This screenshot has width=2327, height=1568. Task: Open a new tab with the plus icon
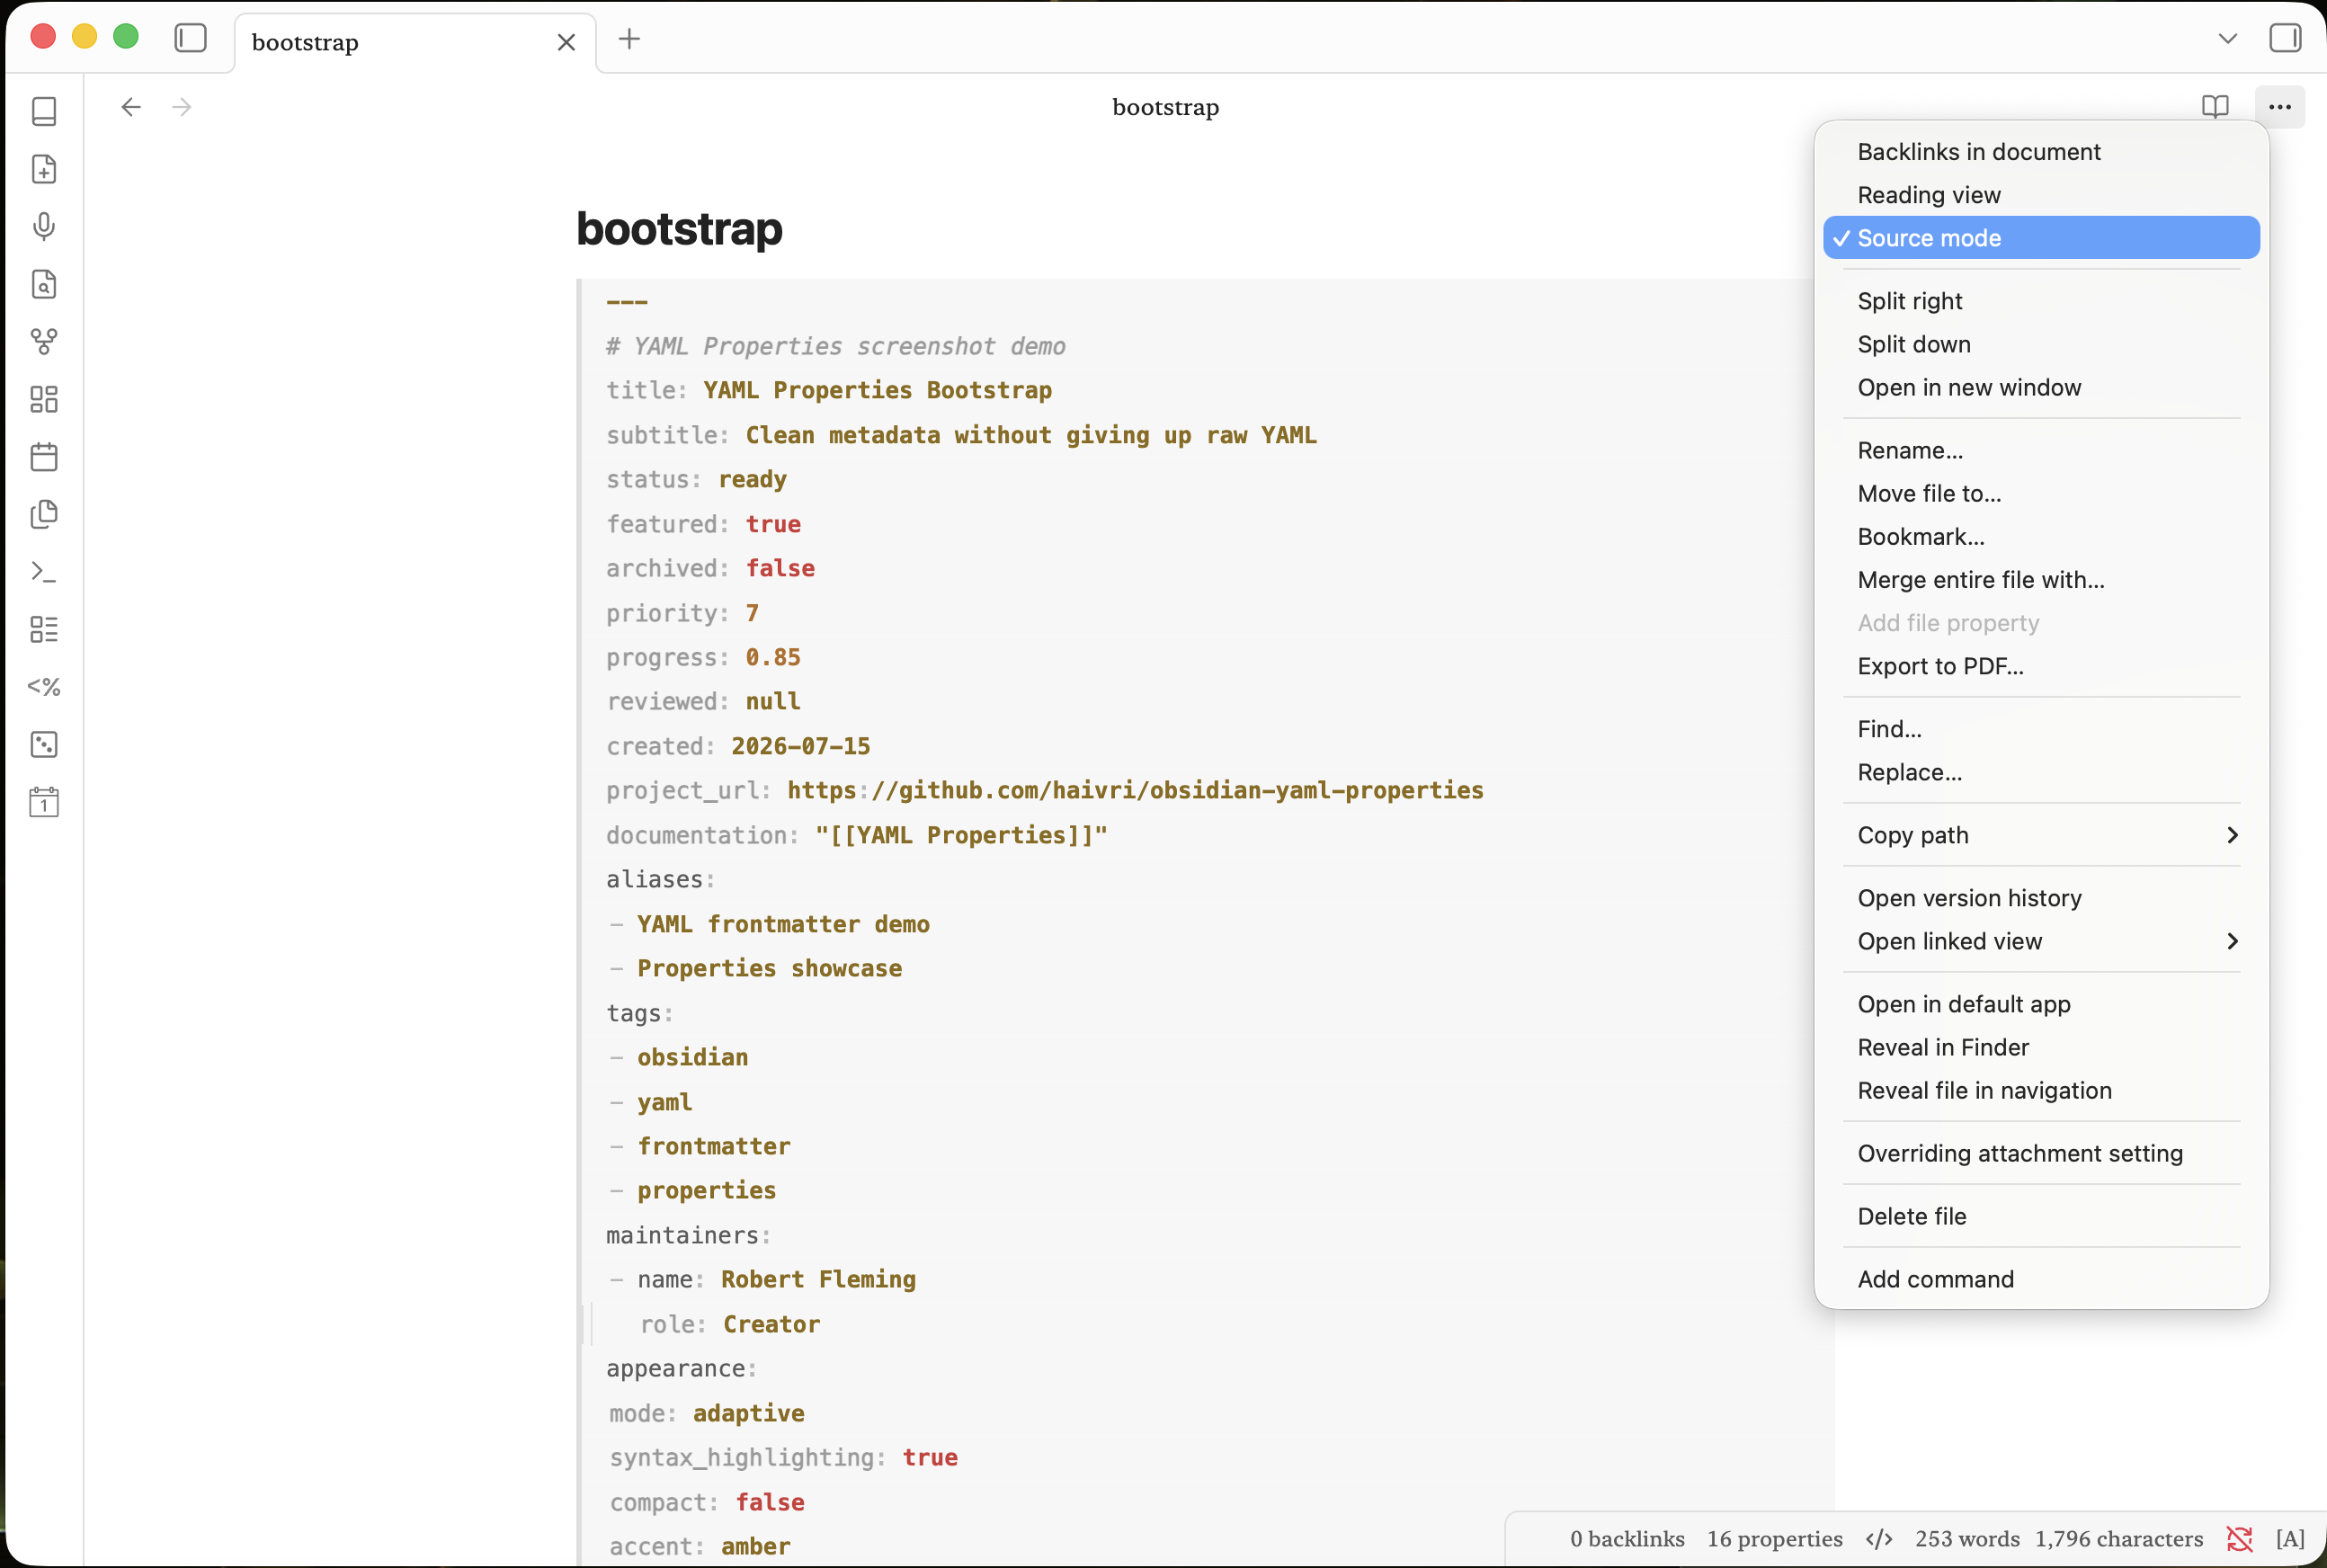tap(629, 39)
